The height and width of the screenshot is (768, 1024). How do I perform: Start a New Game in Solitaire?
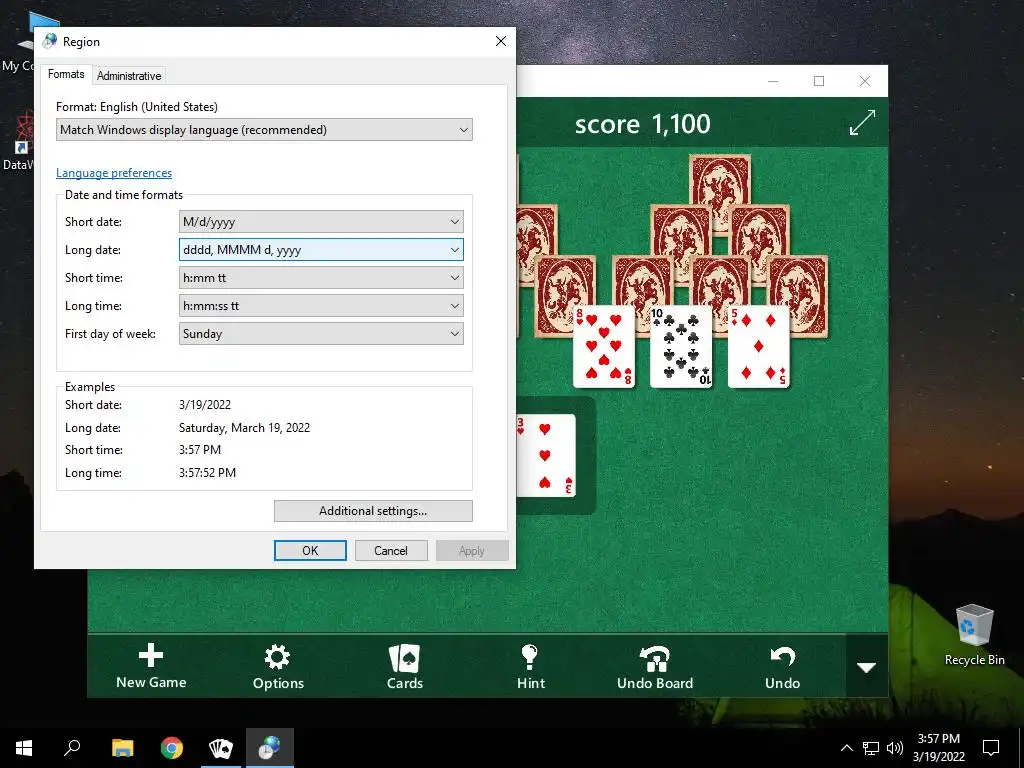coord(151,666)
